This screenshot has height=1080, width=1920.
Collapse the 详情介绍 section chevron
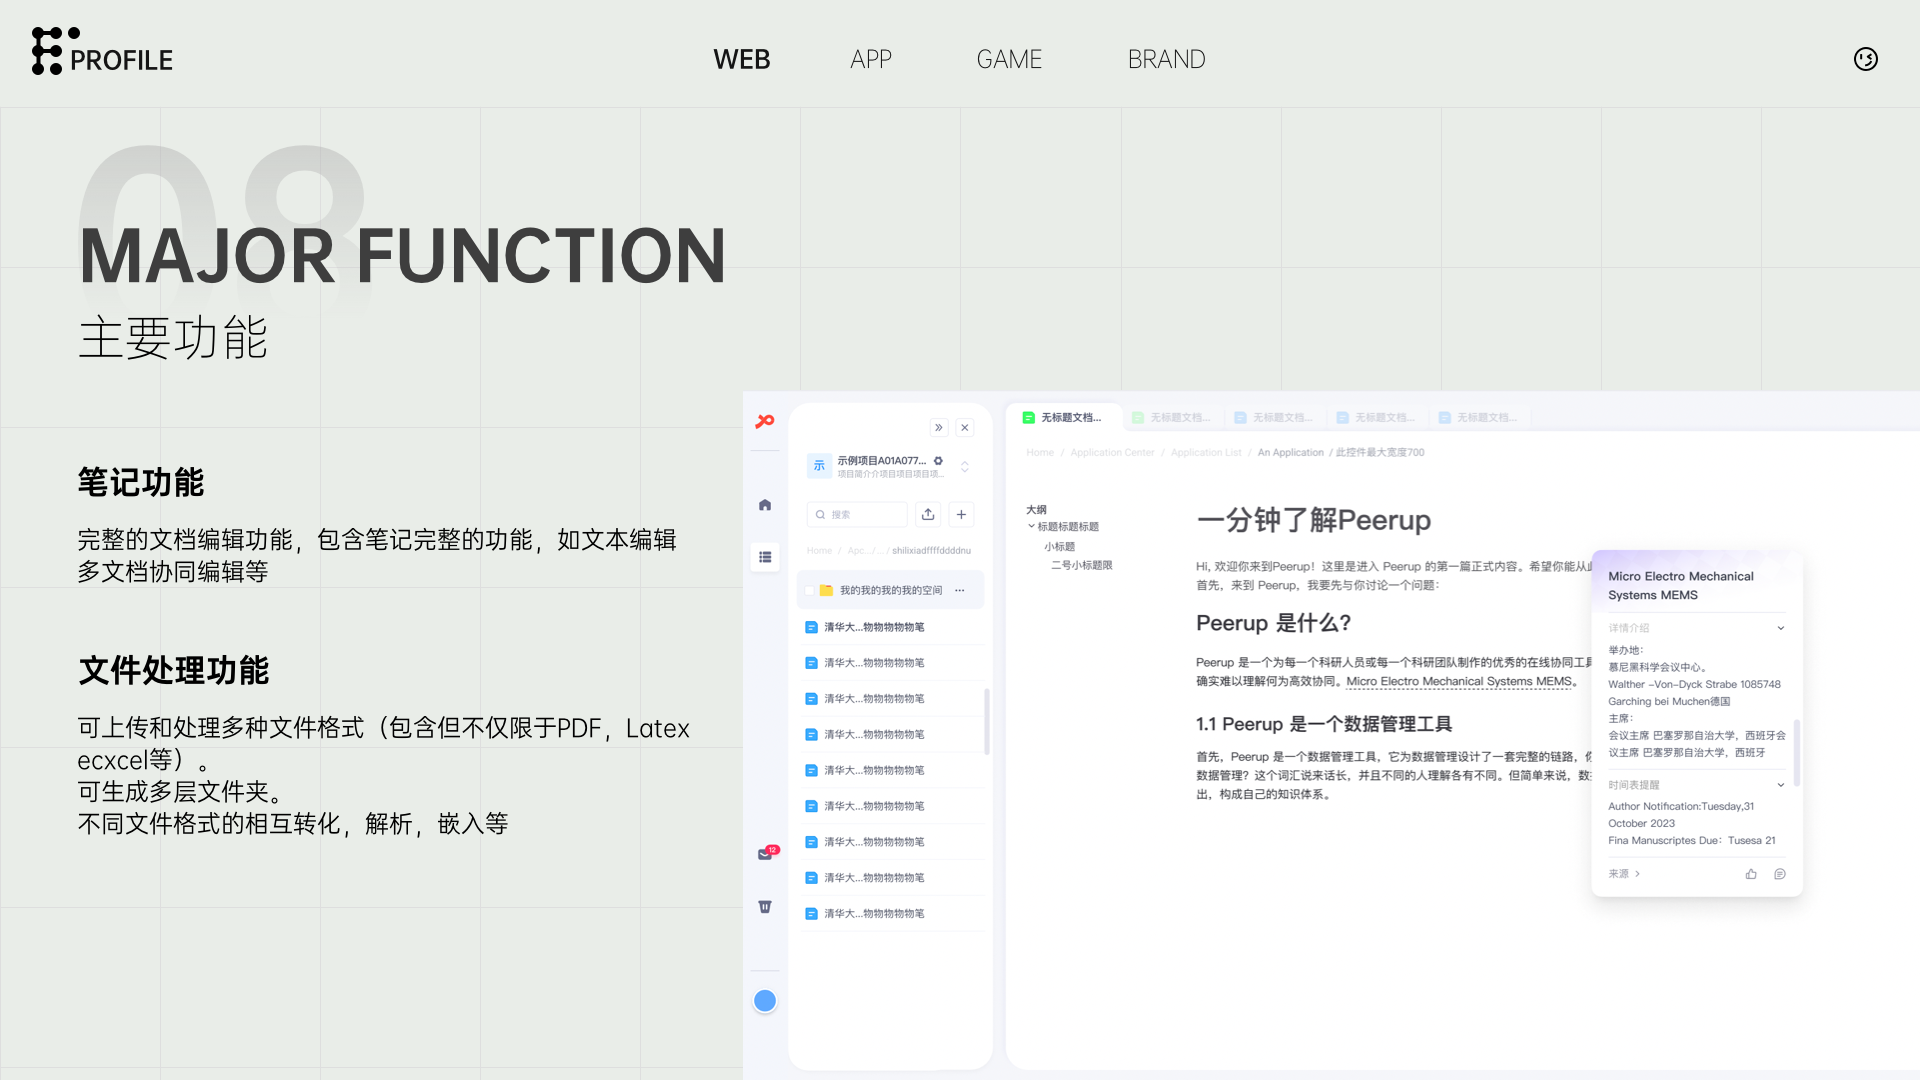1780,628
